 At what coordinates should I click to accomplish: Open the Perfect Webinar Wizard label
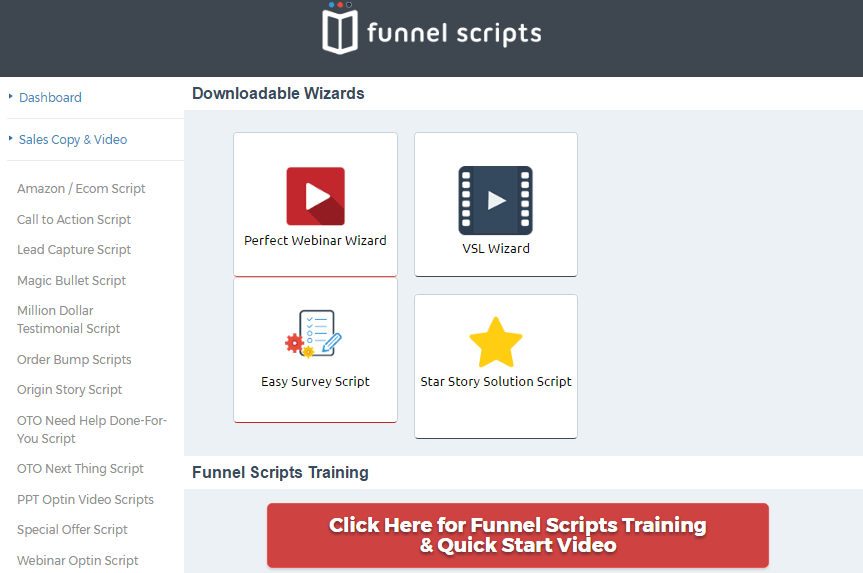(315, 241)
